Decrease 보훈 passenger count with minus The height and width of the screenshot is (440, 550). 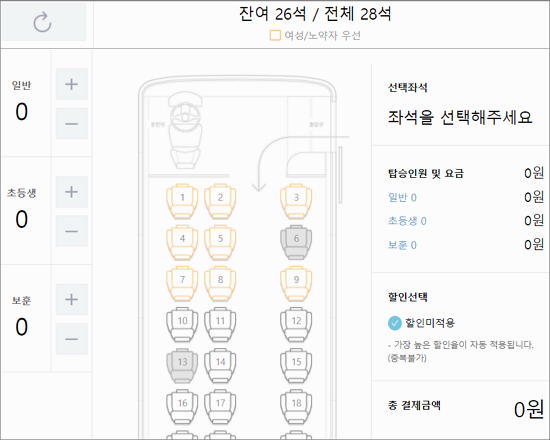point(72,339)
